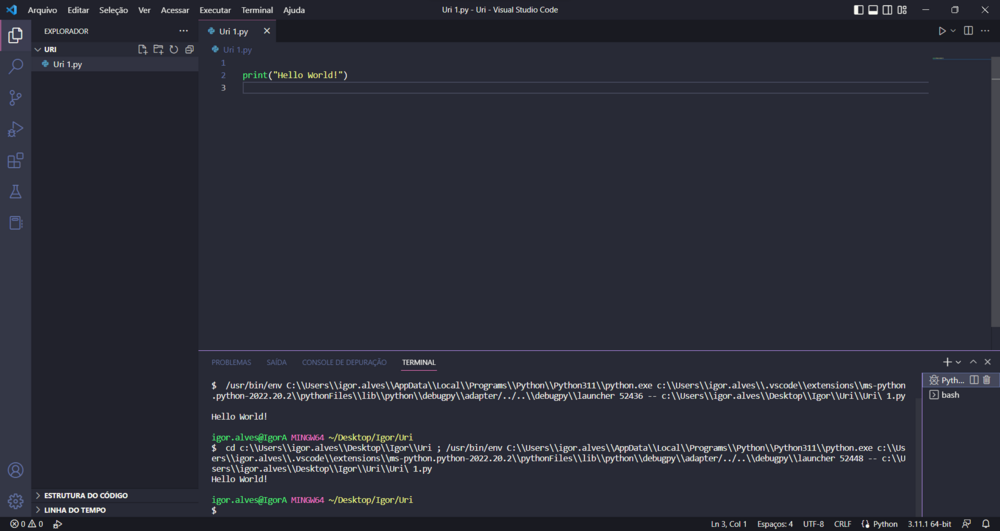Open the new terminal profile dropdown arrow
Screen dimensions: 1000x531
coord(958,362)
